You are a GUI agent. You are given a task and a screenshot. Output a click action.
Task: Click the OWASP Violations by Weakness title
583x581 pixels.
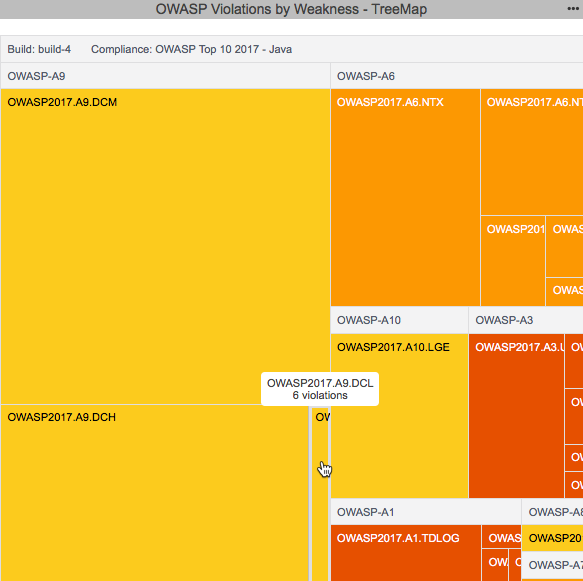tap(291, 9)
